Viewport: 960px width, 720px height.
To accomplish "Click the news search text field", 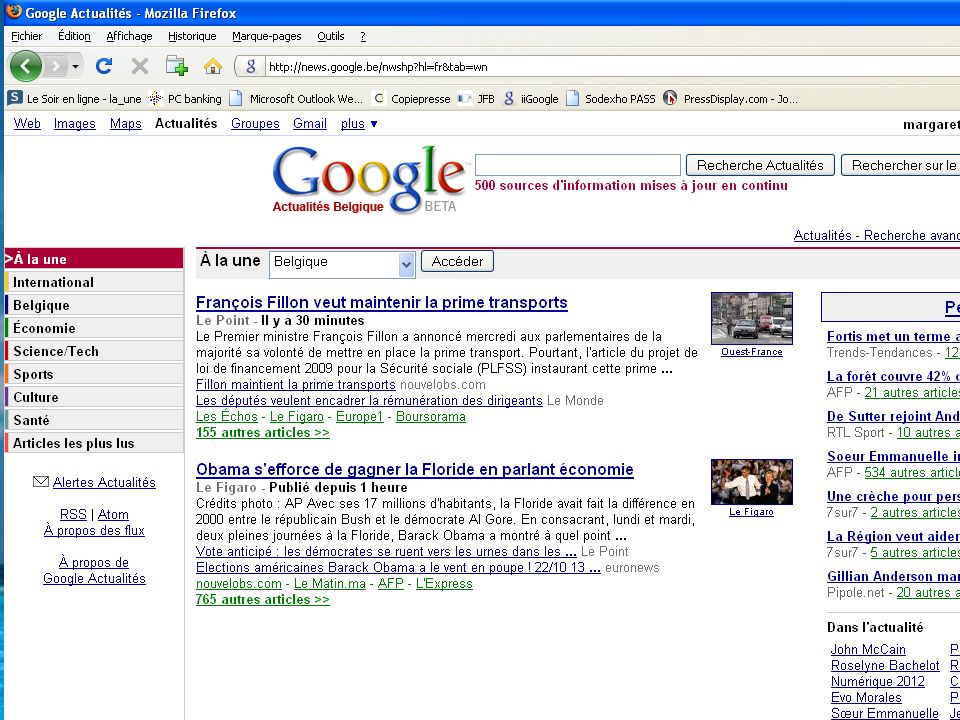I will click(578, 165).
